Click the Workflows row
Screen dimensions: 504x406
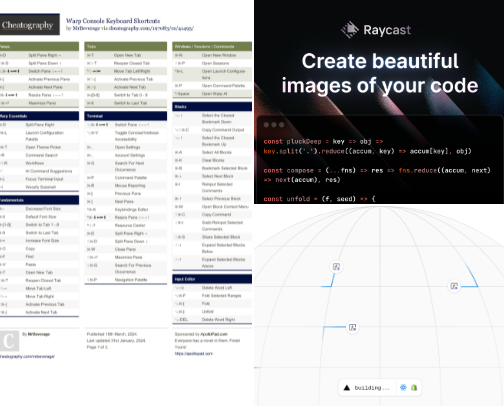[39, 163]
